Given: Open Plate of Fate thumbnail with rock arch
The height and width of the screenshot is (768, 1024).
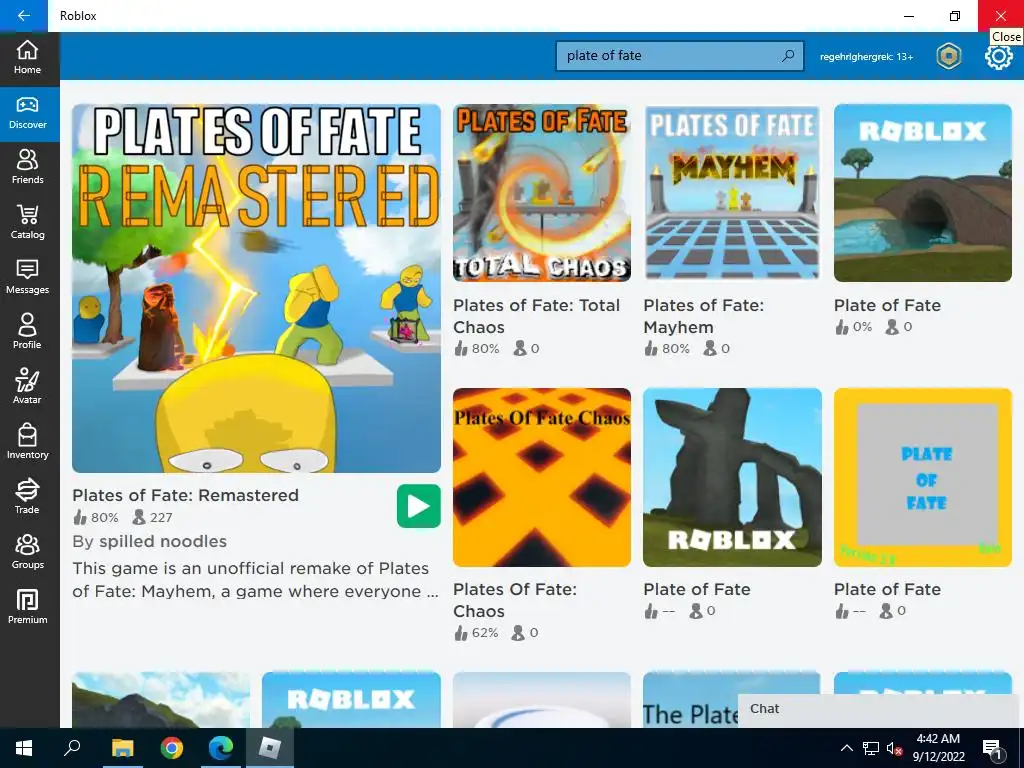Looking at the screenshot, I should point(731,477).
